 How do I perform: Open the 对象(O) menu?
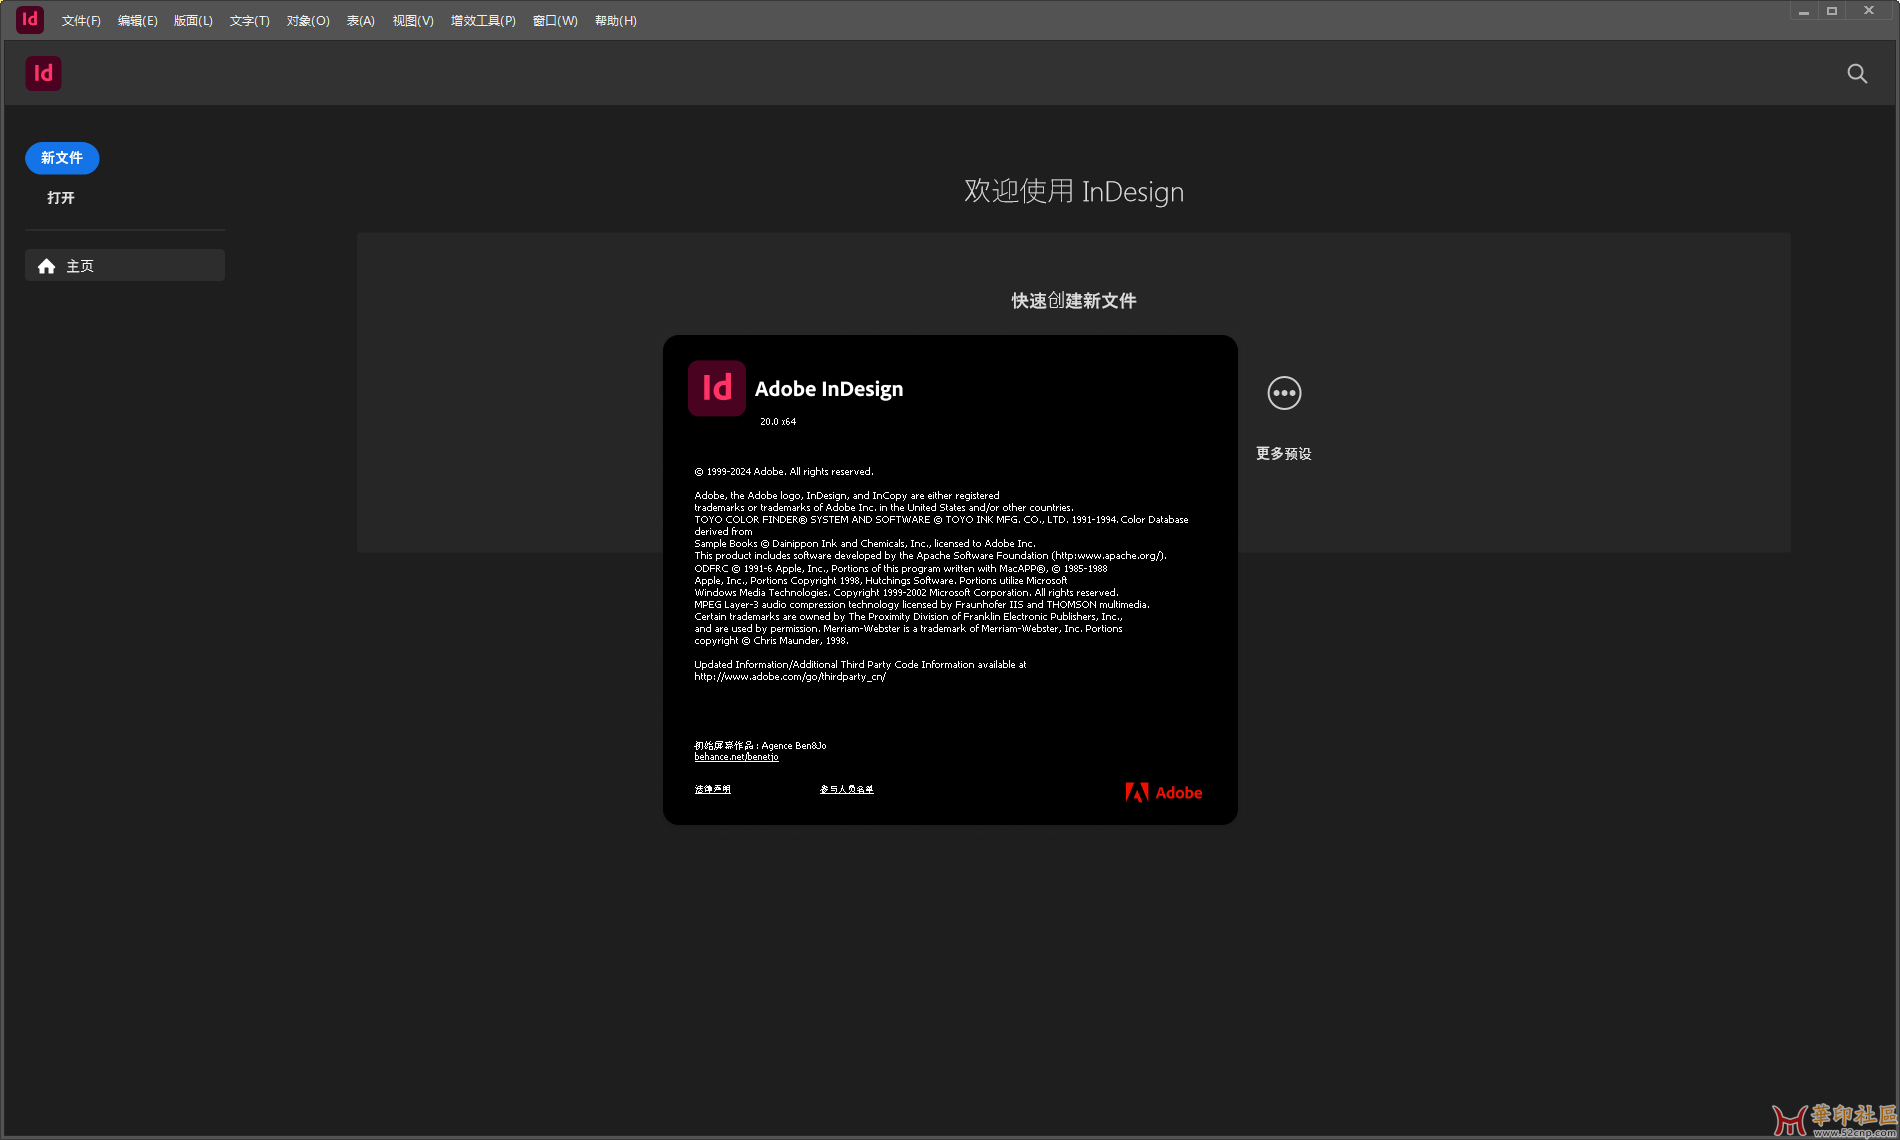(308, 21)
